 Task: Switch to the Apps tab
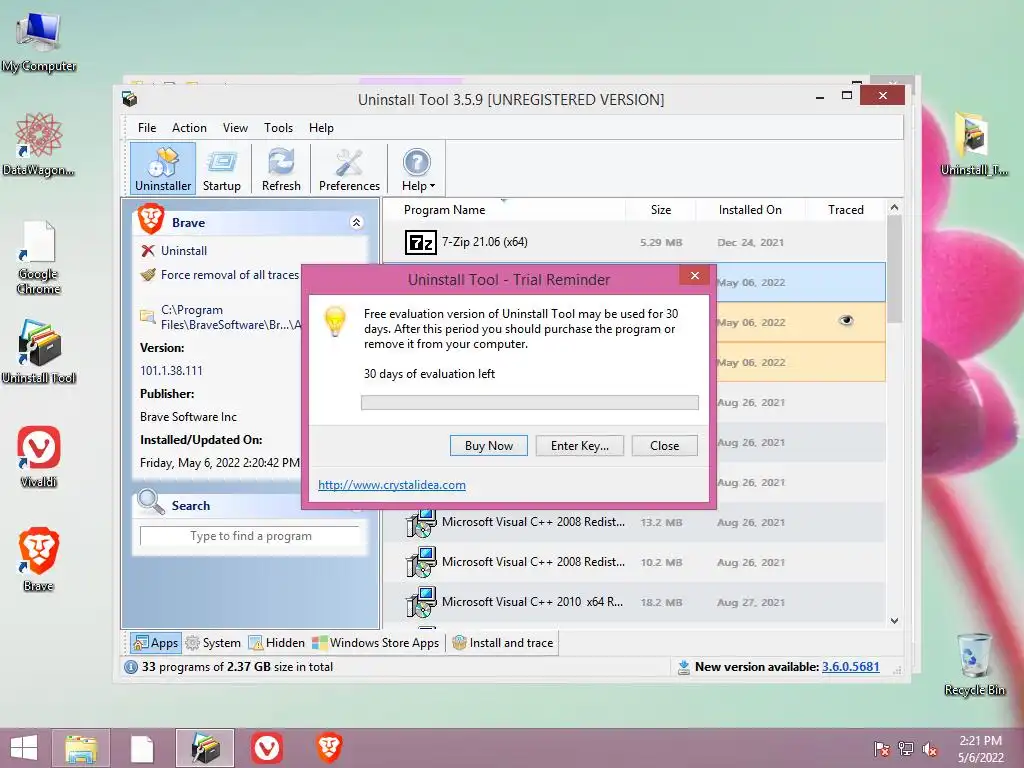pyautogui.click(x=155, y=643)
